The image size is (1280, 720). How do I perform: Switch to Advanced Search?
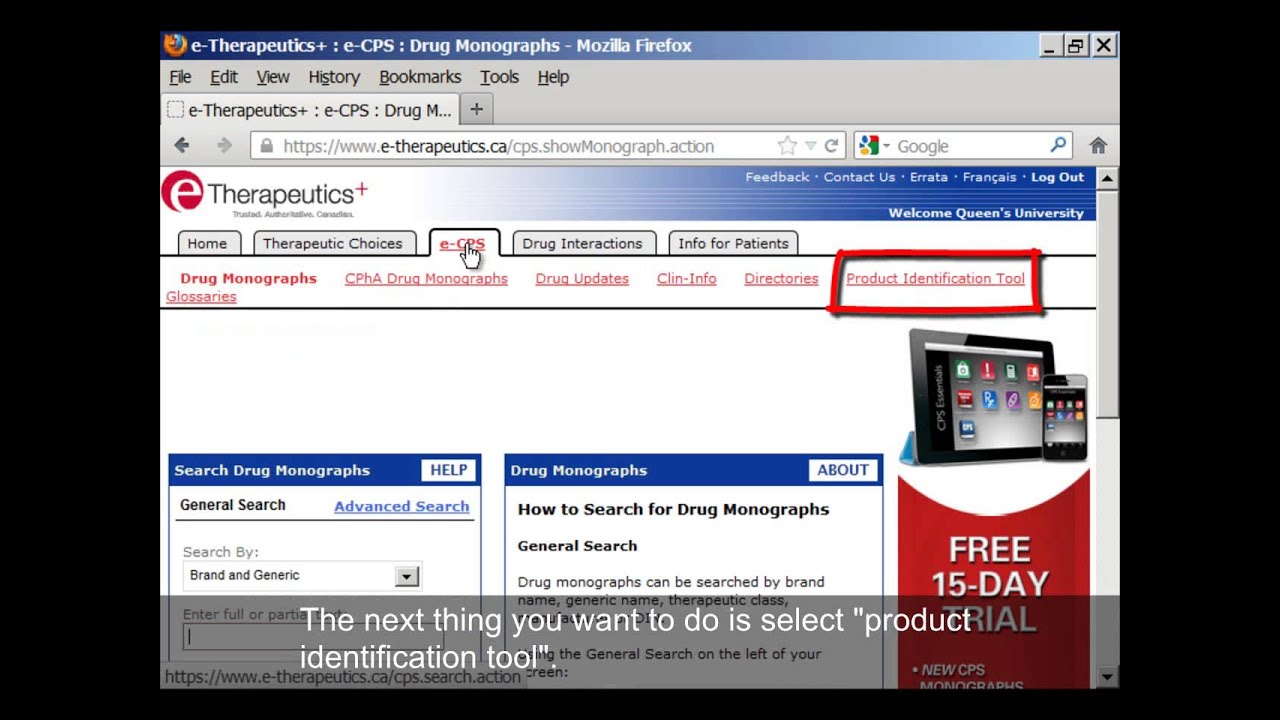point(401,506)
